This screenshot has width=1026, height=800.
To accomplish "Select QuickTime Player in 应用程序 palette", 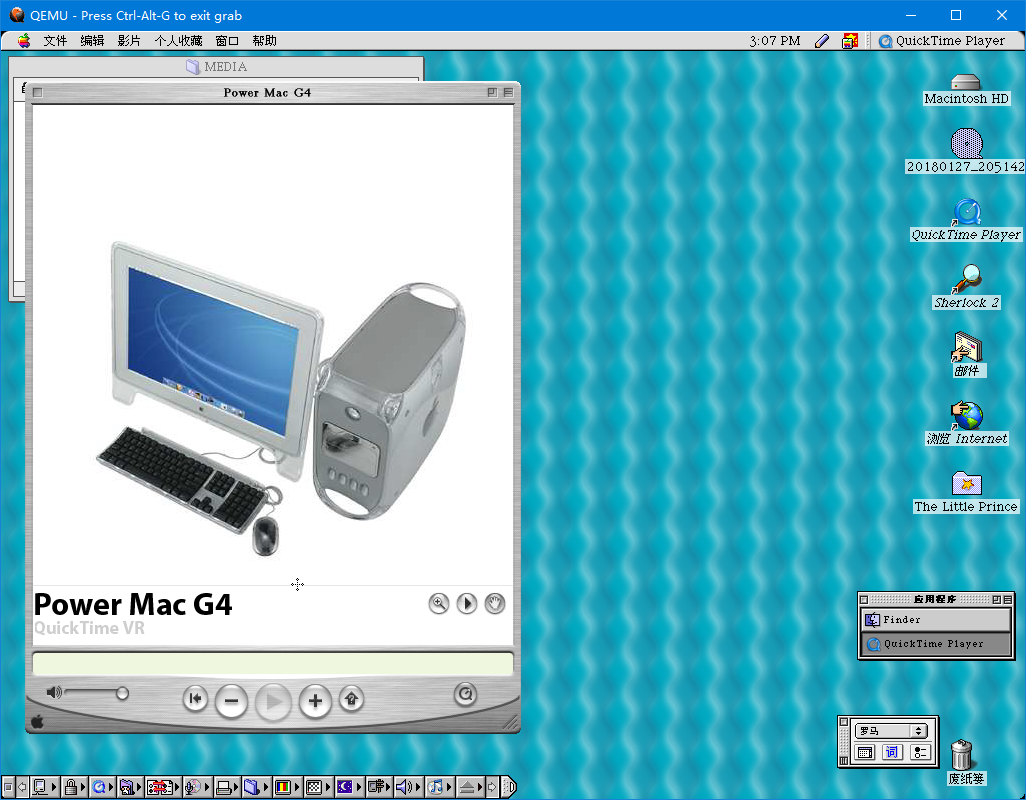I will pyautogui.click(x=936, y=644).
